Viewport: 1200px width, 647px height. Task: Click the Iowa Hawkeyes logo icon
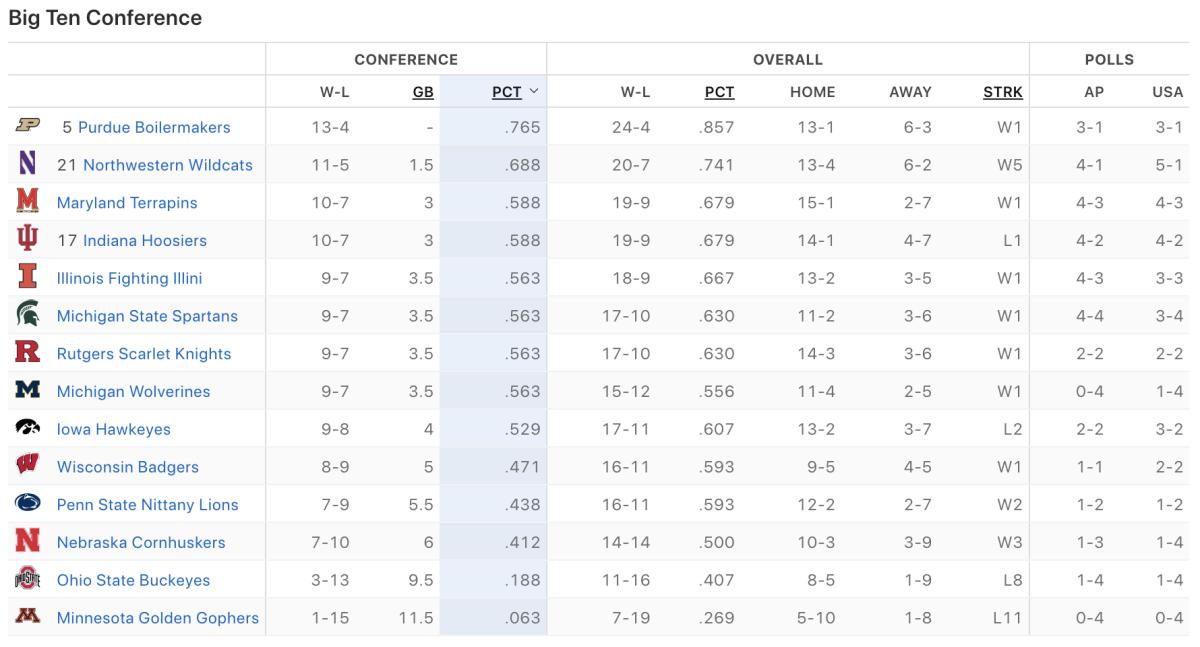click(27, 428)
